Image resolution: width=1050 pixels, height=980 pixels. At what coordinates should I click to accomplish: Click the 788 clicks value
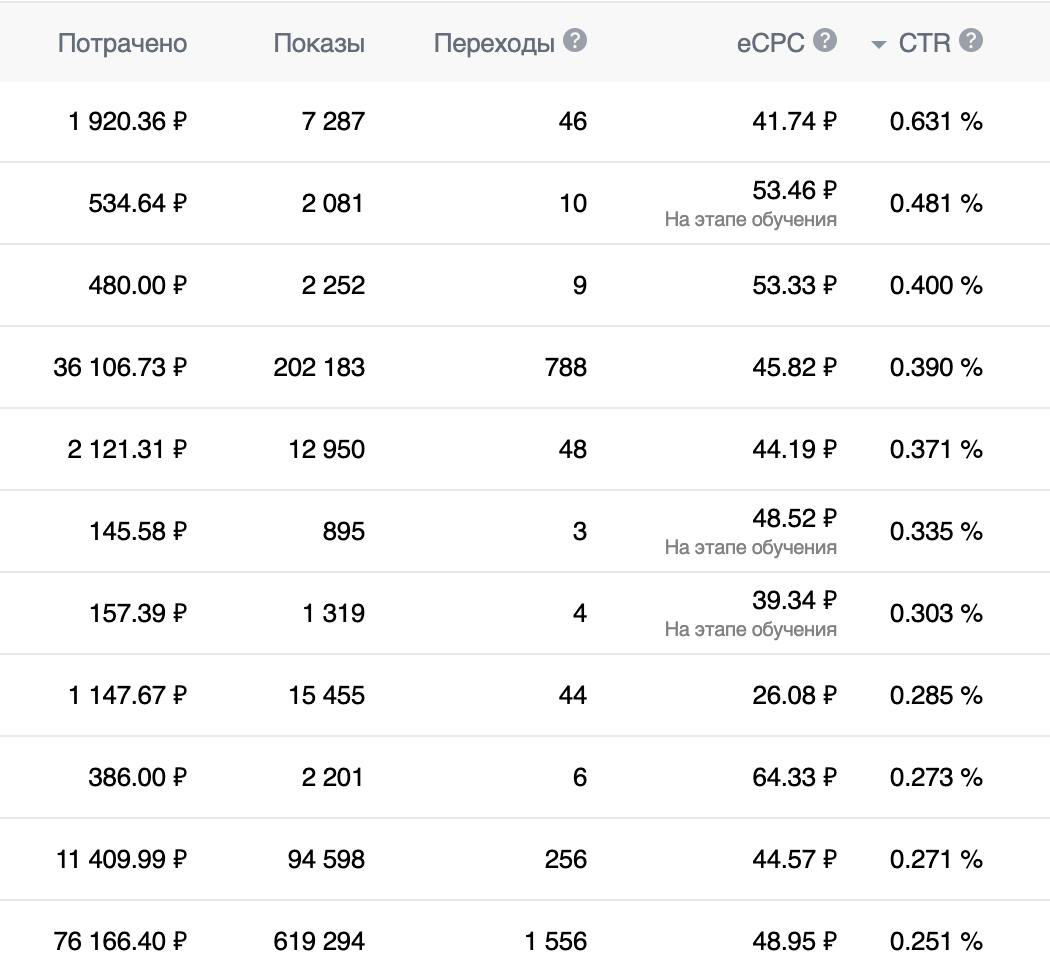coord(566,368)
